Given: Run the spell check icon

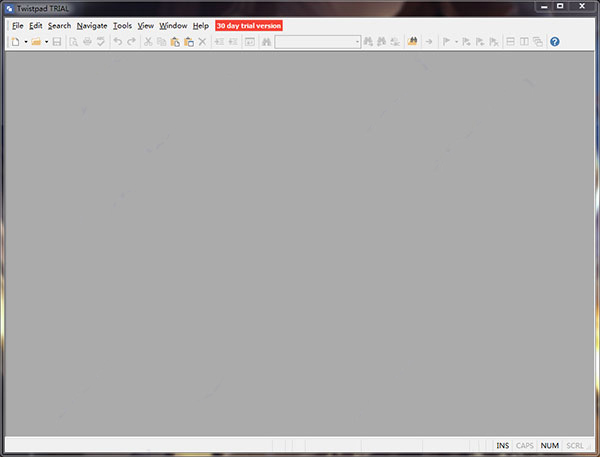Looking at the screenshot, I should click(x=101, y=42).
